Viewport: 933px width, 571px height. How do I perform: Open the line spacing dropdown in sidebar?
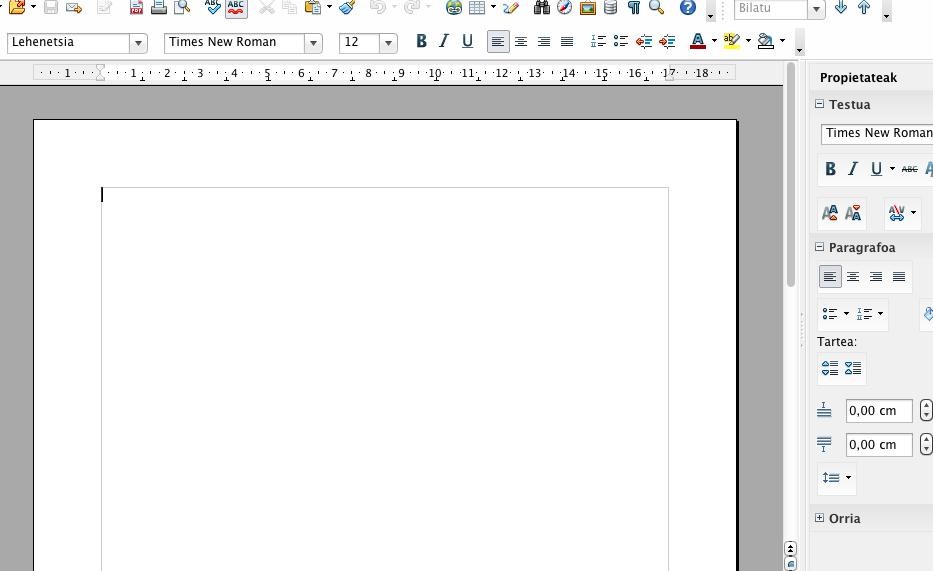tap(849, 477)
